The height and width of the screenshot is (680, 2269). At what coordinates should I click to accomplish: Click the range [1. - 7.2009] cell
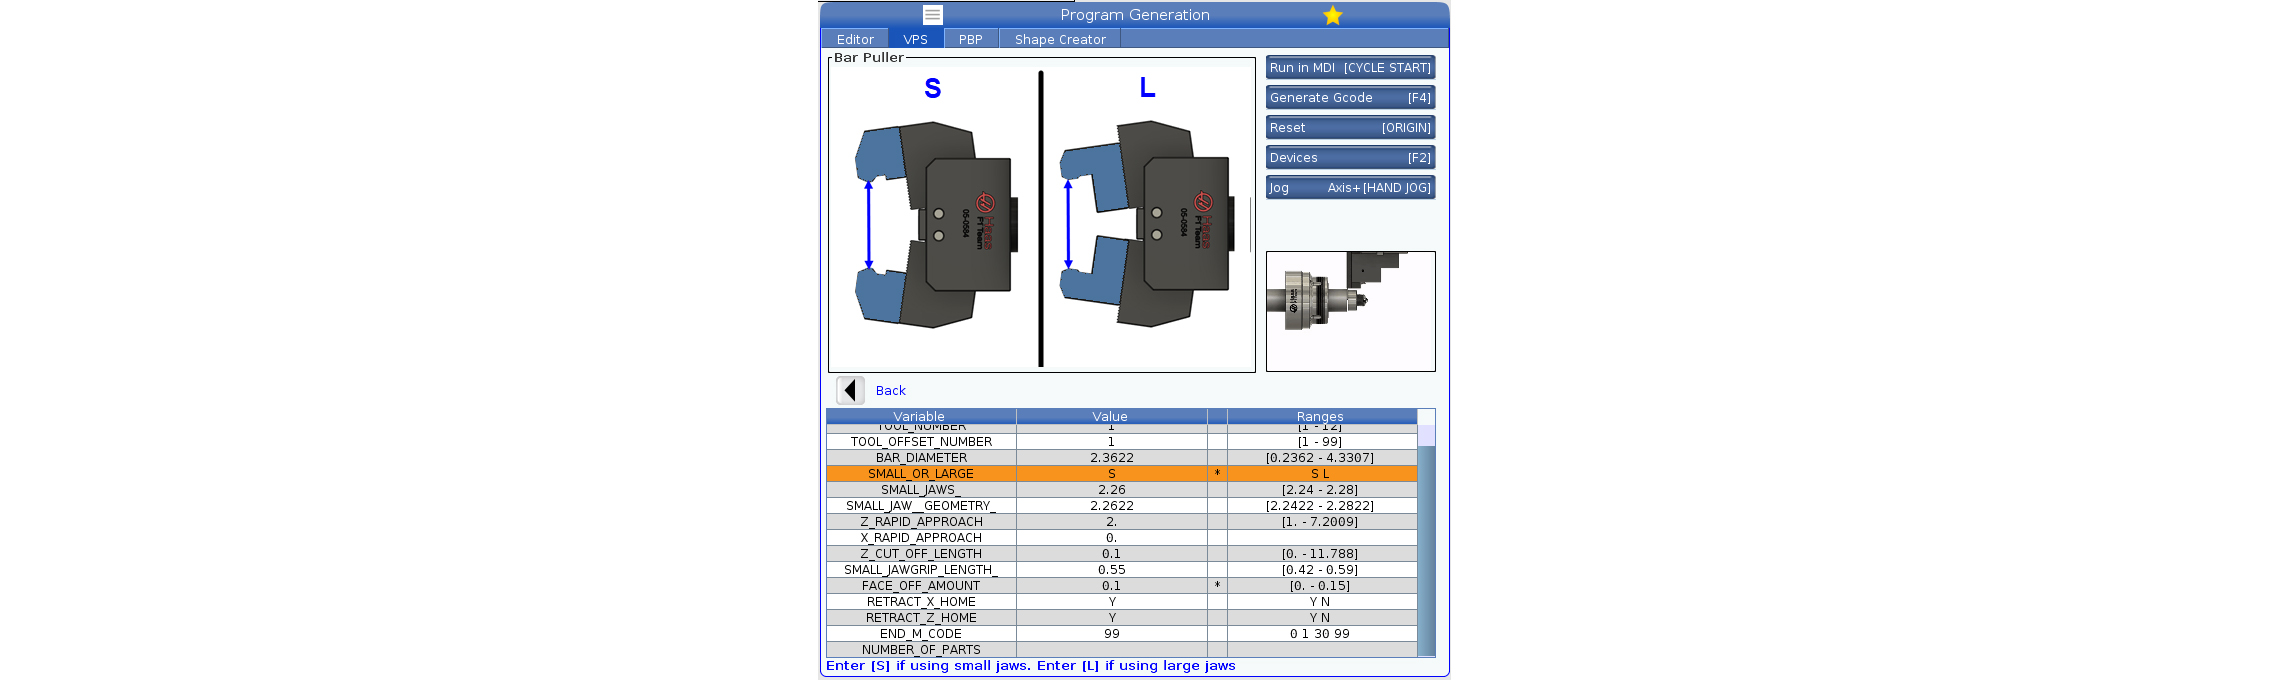(x=1321, y=522)
